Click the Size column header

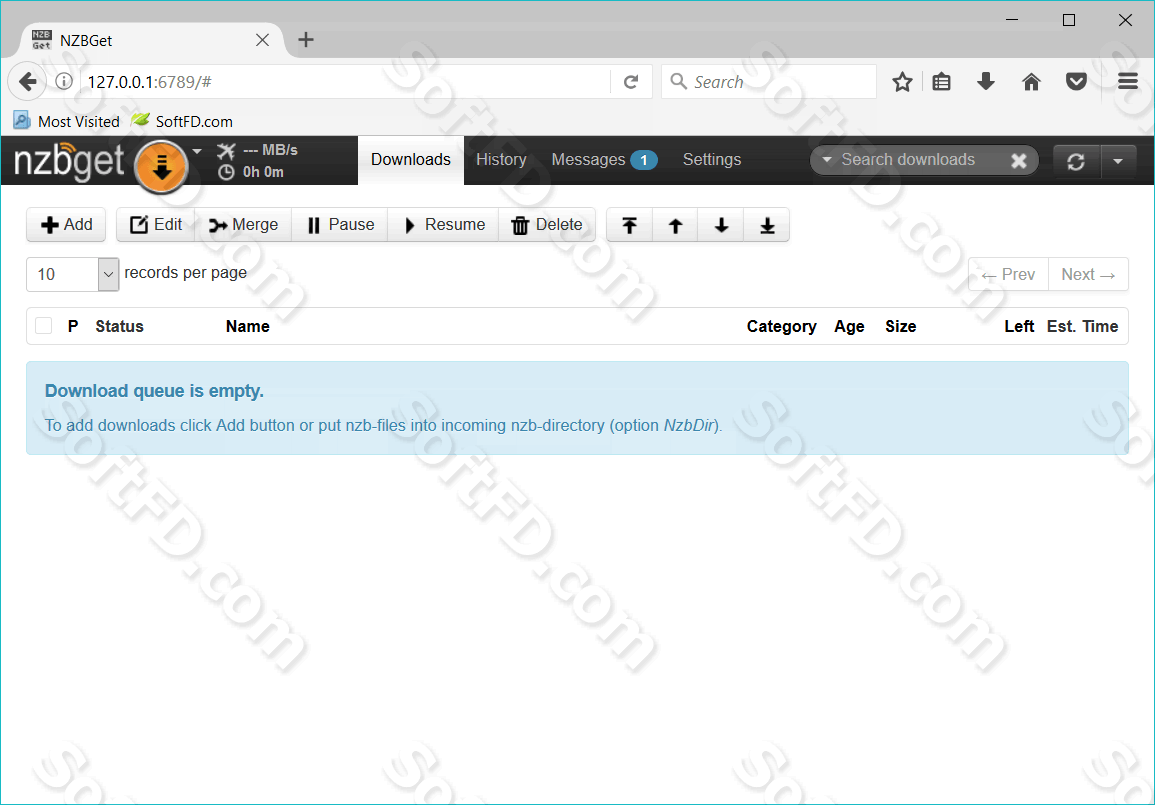point(901,326)
